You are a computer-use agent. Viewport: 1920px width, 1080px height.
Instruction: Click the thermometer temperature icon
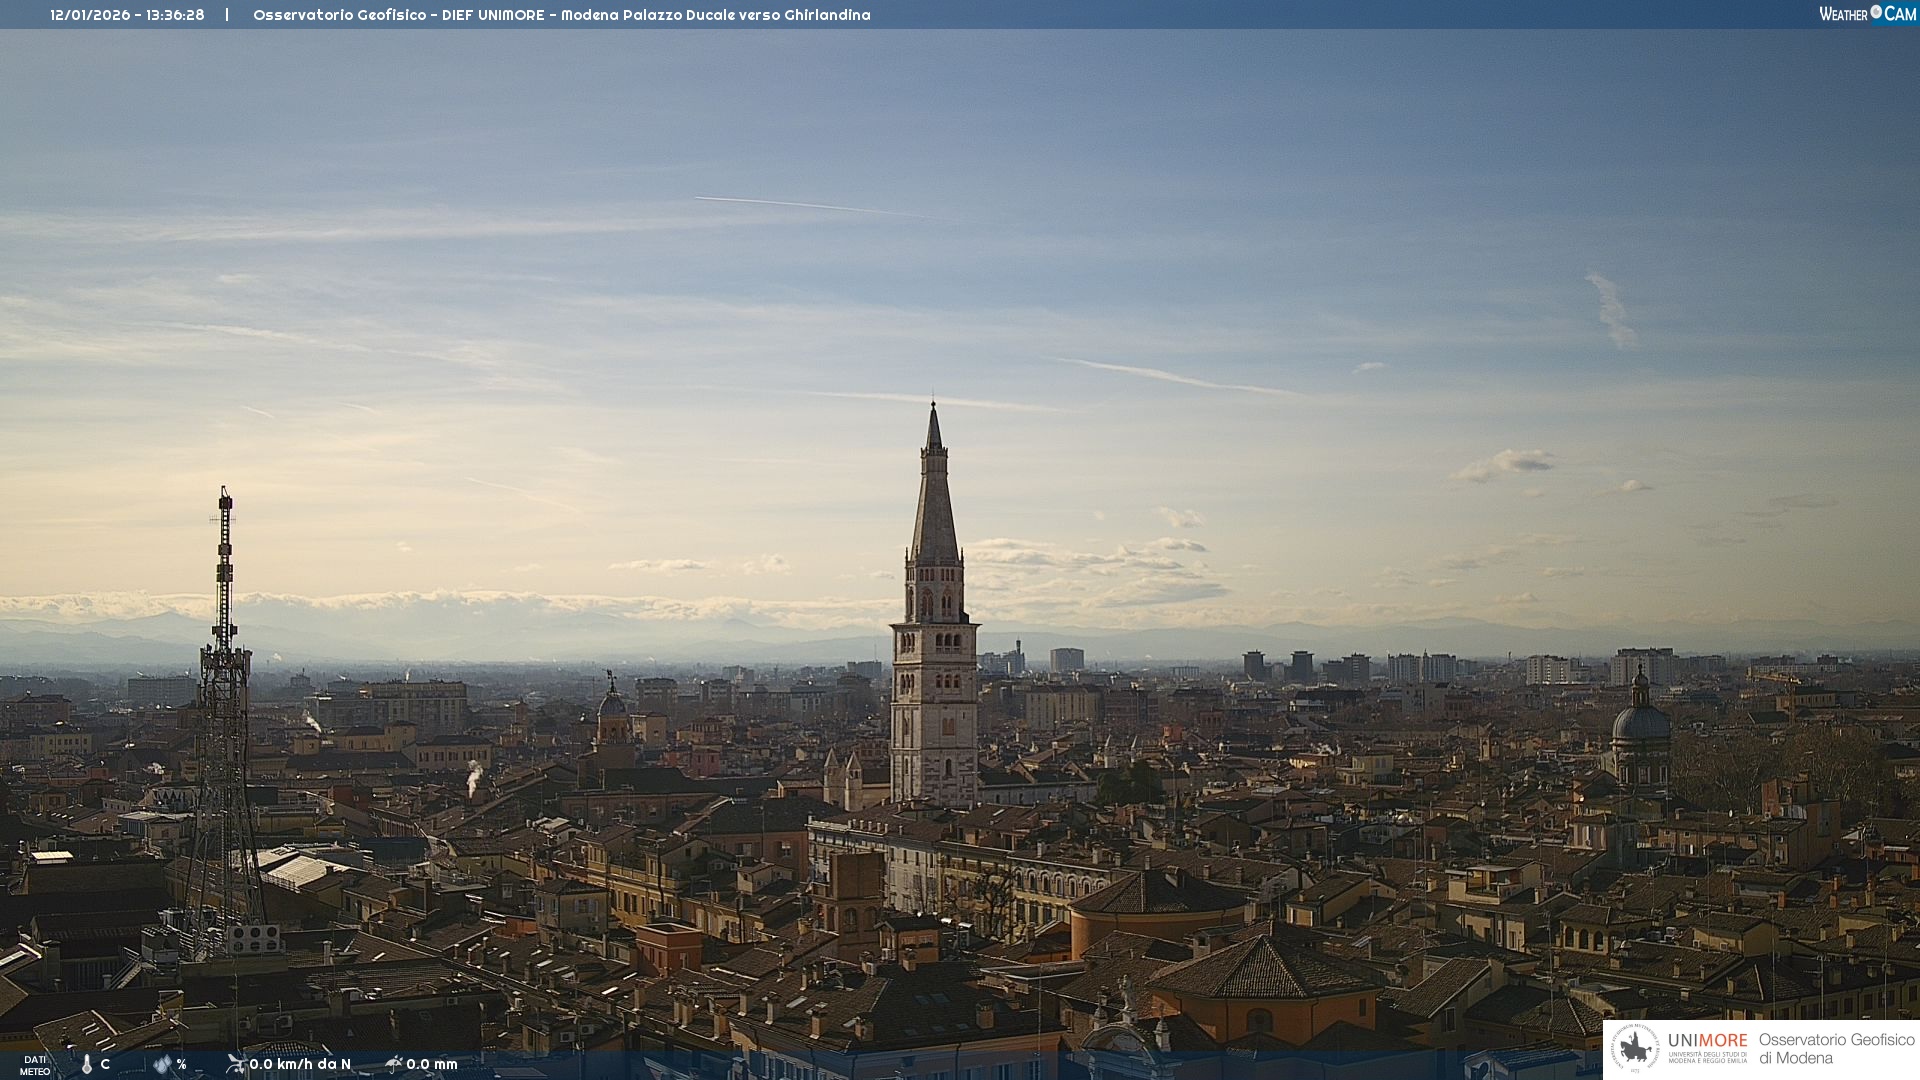[87, 1064]
